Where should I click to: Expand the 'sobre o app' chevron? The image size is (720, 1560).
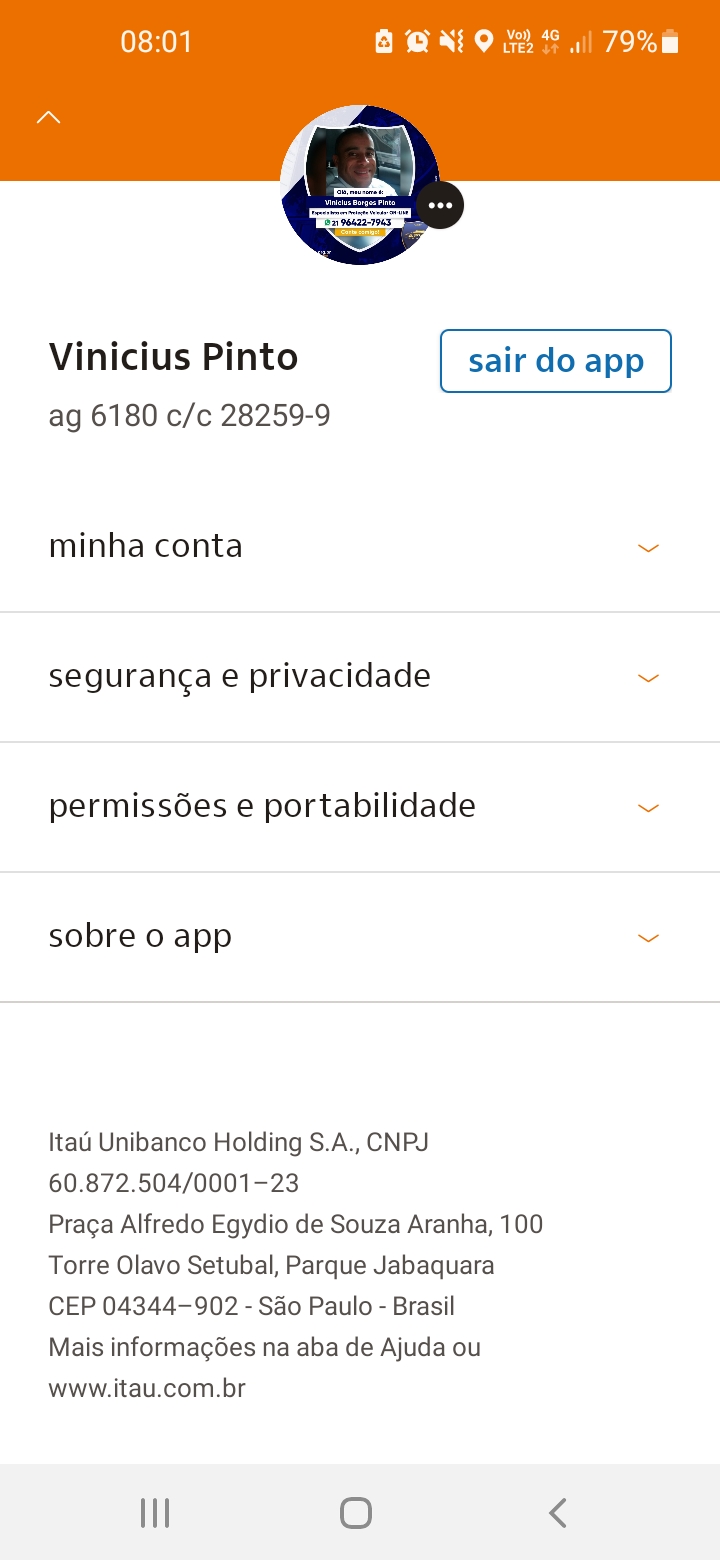pos(649,938)
